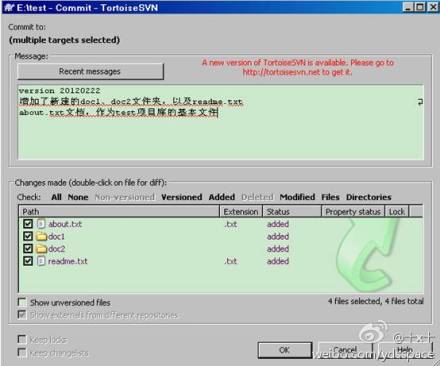The height and width of the screenshot is (366, 440).
Task: Sort by the Extension column header
Action: click(x=241, y=212)
